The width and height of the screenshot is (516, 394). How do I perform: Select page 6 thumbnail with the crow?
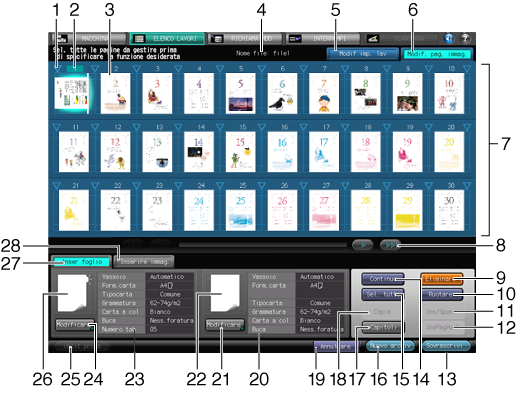pyautogui.click(x=282, y=93)
